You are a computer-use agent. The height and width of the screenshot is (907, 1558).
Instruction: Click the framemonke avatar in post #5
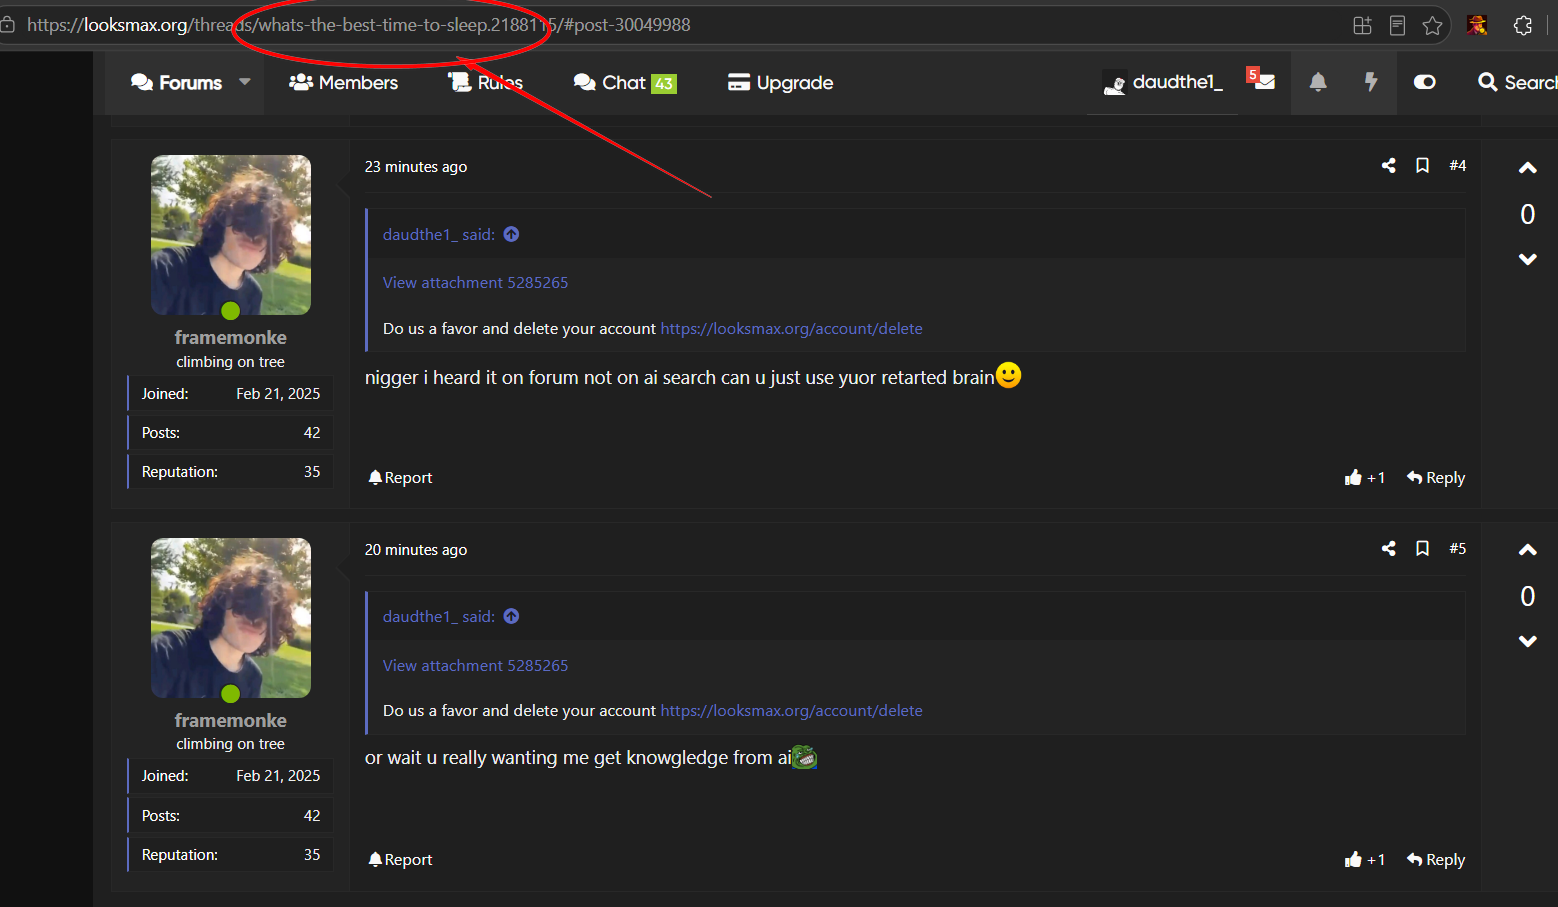pyautogui.click(x=231, y=618)
